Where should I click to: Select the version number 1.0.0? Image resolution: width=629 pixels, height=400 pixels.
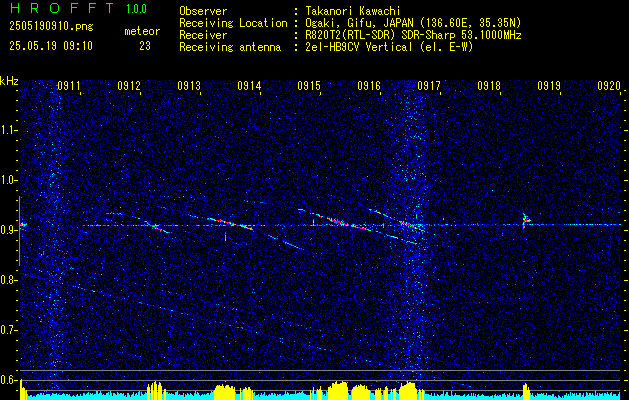tap(136, 9)
